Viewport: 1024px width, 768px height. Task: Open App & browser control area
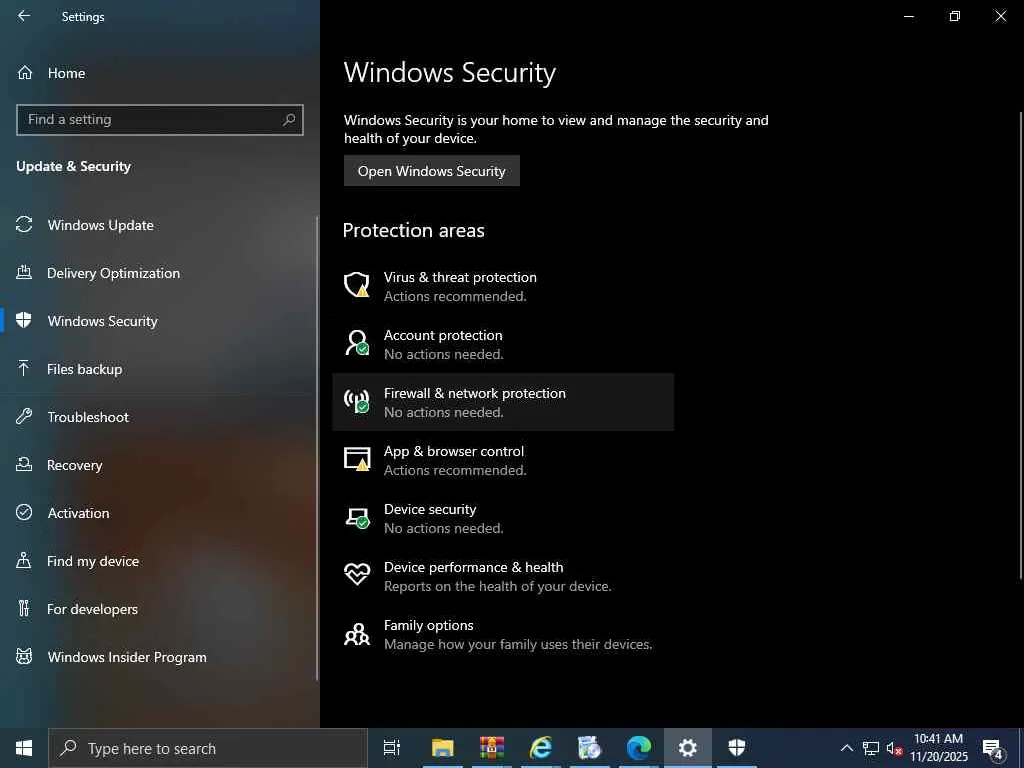click(x=503, y=460)
